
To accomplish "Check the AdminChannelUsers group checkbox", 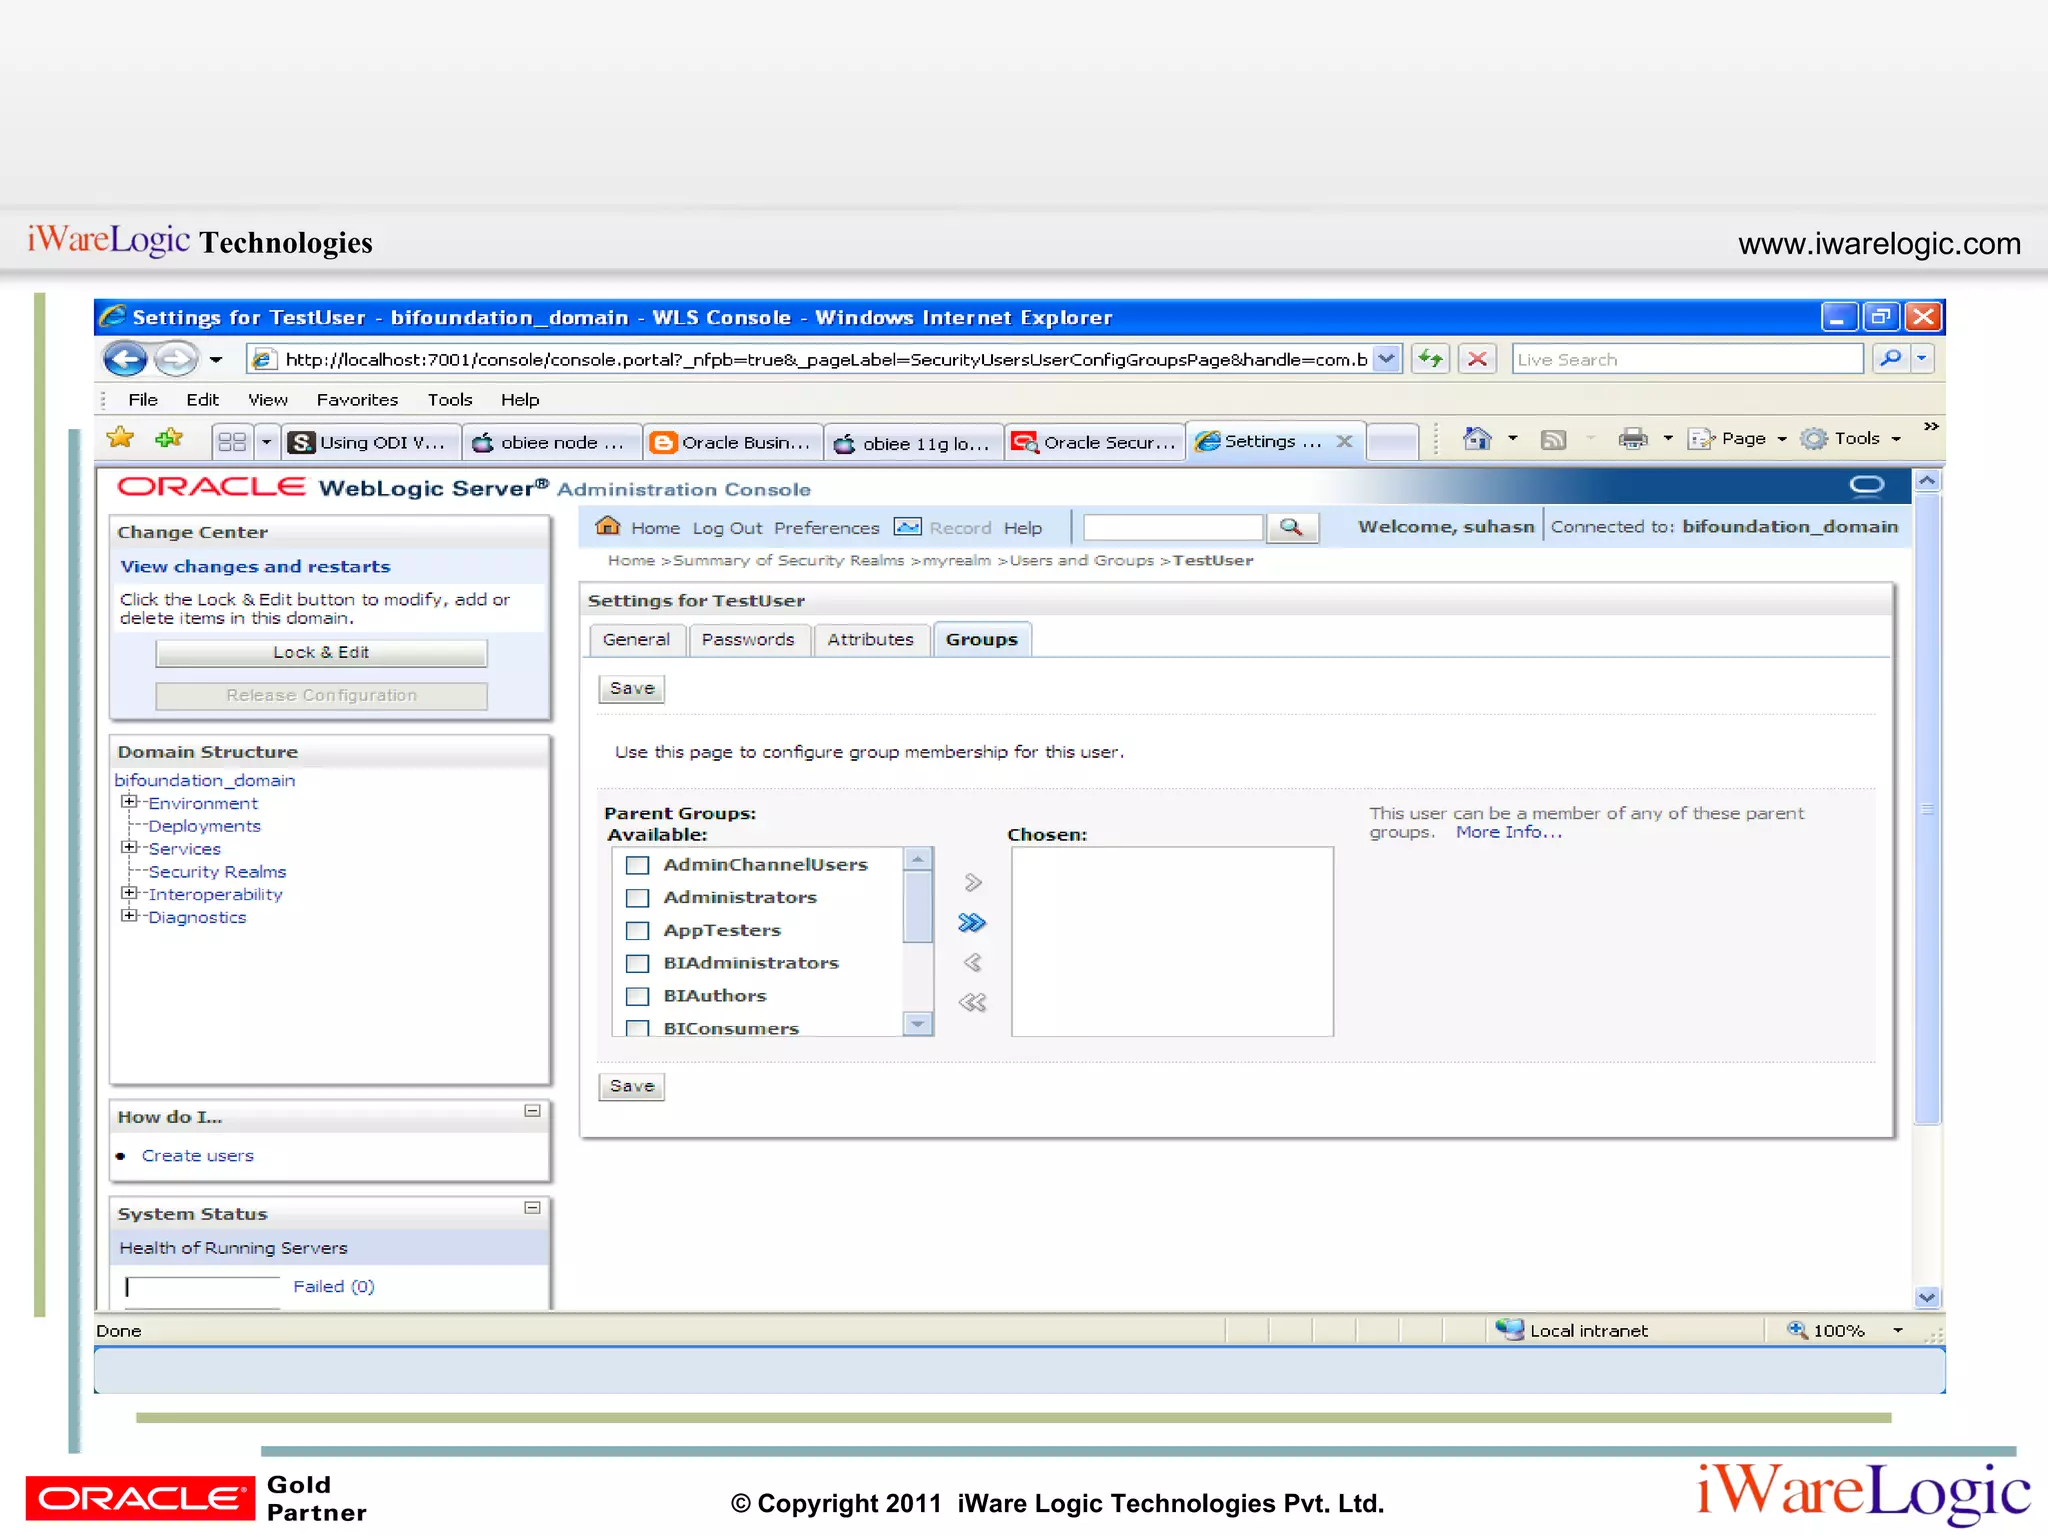I will (x=637, y=865).
